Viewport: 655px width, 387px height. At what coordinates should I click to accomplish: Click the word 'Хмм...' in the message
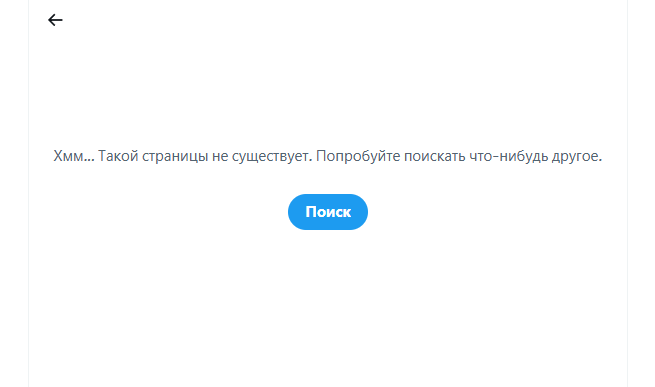point(74,156)
